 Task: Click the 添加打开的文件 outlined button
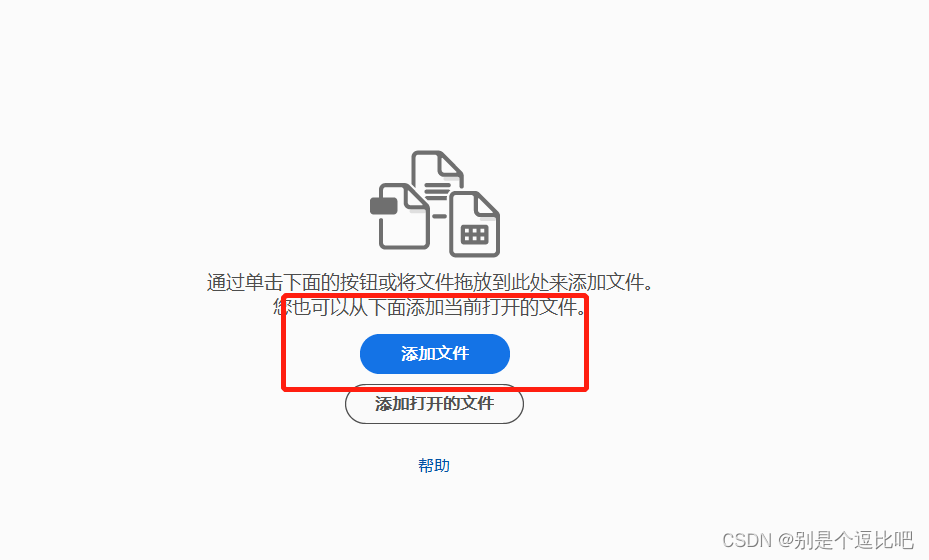(x=434, y=404)
